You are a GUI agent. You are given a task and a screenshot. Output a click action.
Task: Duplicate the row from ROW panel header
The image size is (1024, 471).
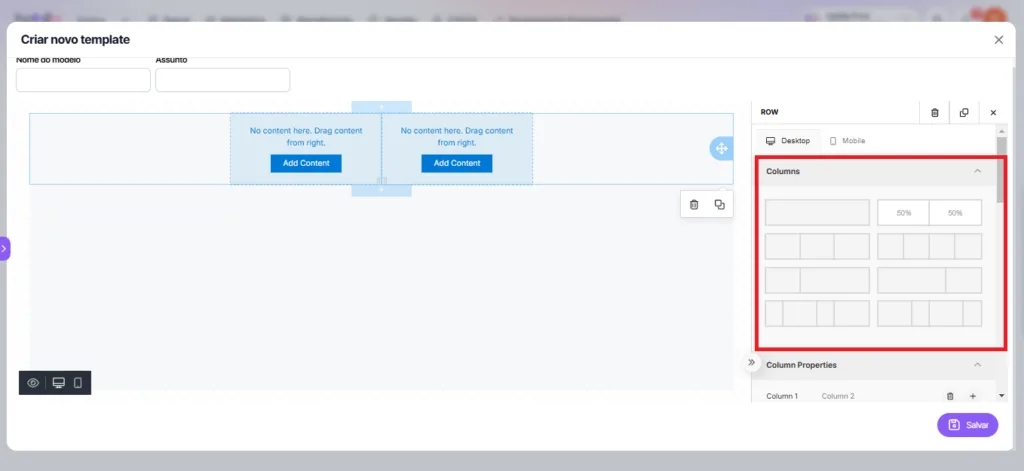(963, 112)
